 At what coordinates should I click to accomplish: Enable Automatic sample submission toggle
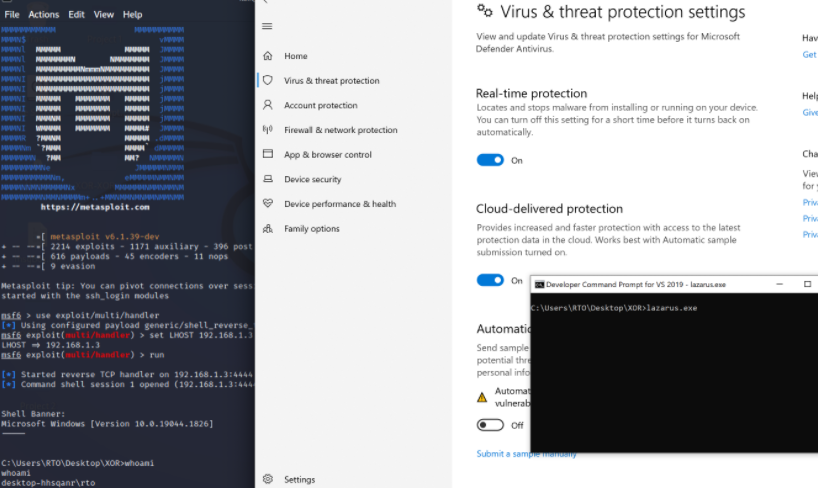(x=490, y=425)
